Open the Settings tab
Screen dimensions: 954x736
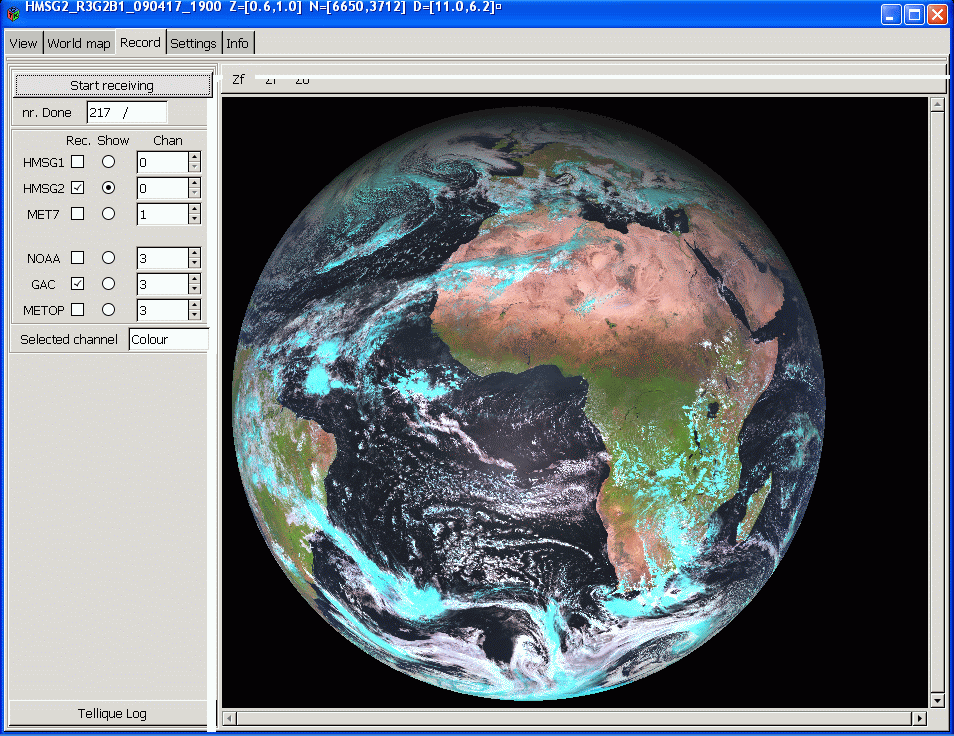tap(193, 43)
